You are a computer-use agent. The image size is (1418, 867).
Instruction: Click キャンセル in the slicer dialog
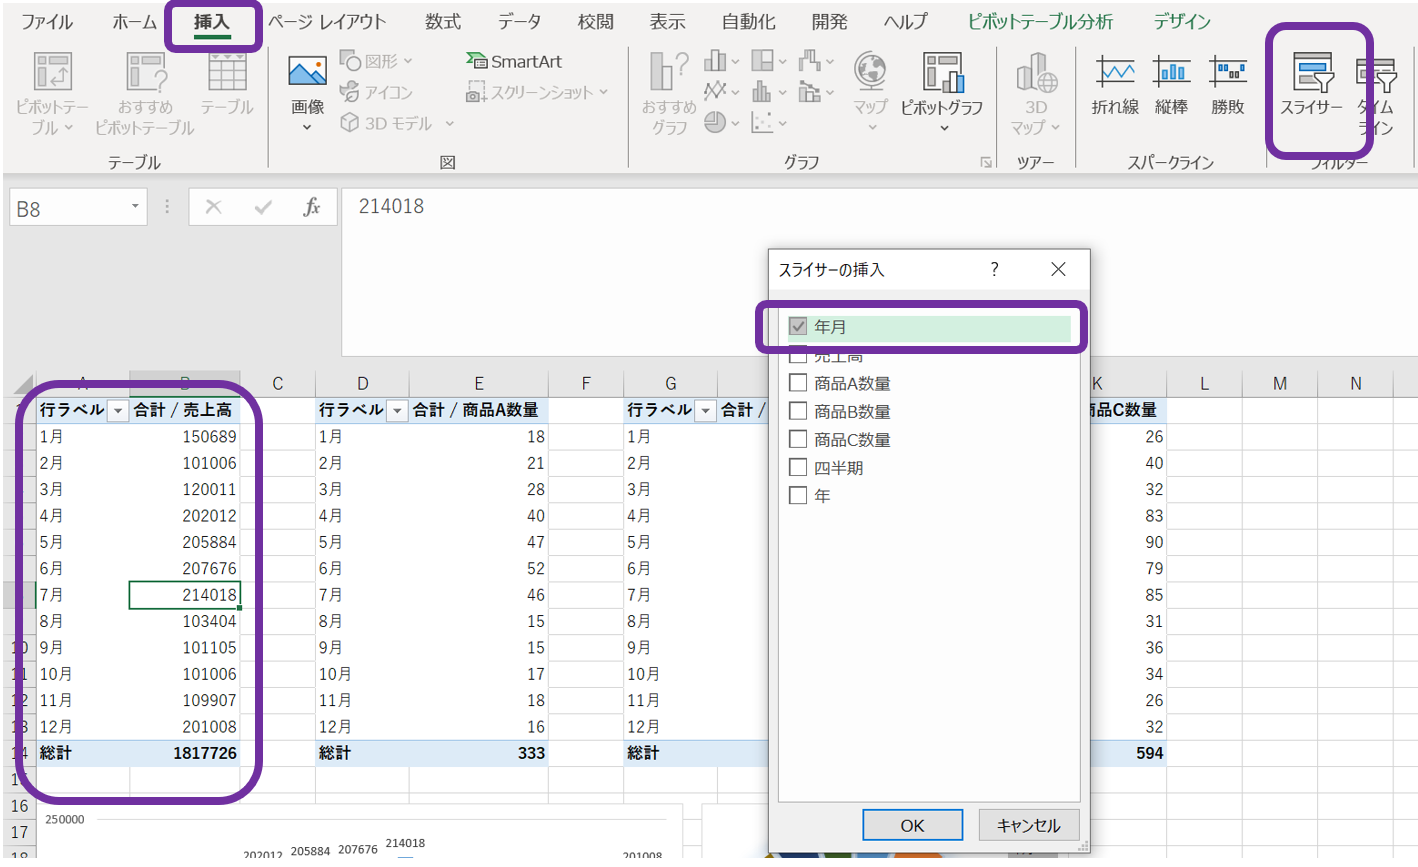[x=1028, y=825]
